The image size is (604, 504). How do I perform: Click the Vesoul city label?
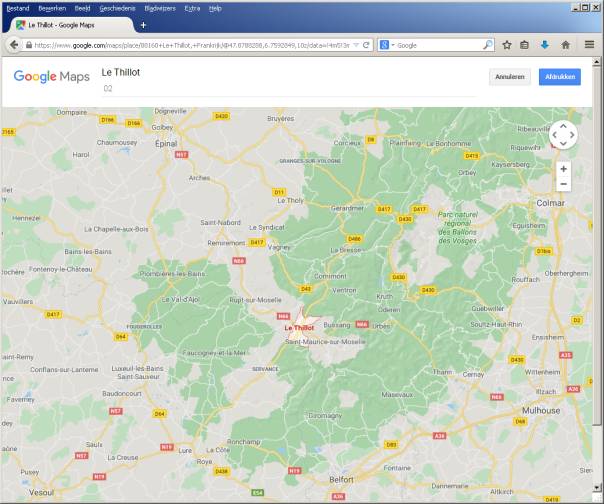(42, 492)
